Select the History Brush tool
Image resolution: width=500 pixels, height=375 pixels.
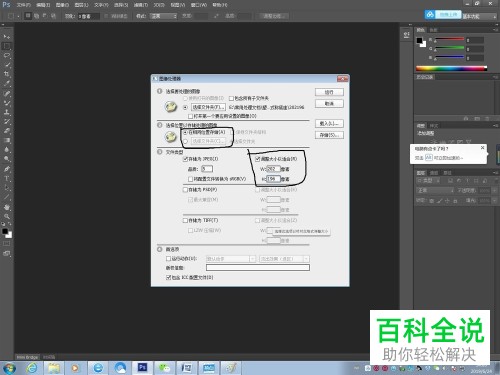[x=7, y=122]
